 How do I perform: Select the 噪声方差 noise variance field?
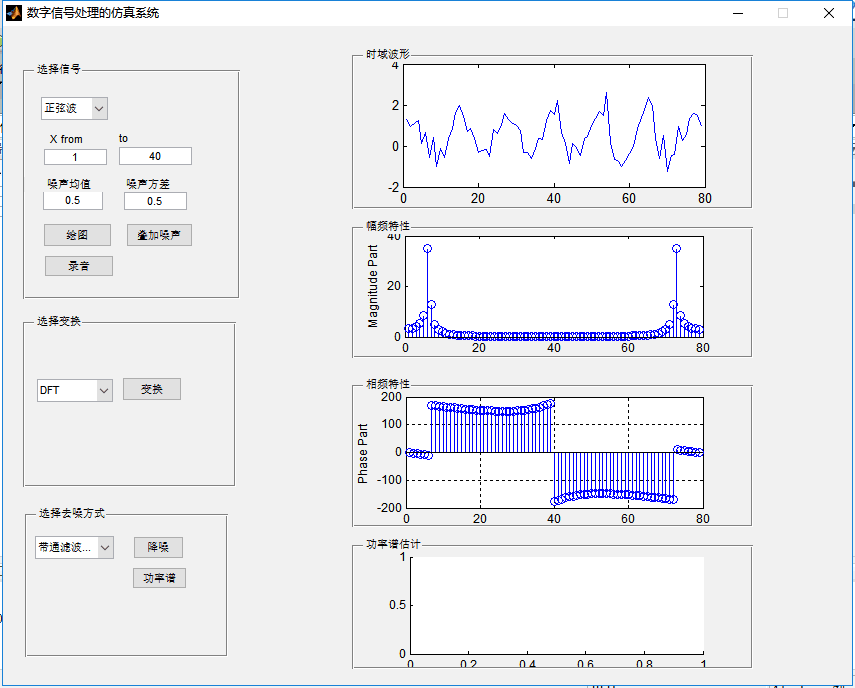[155, 201]
